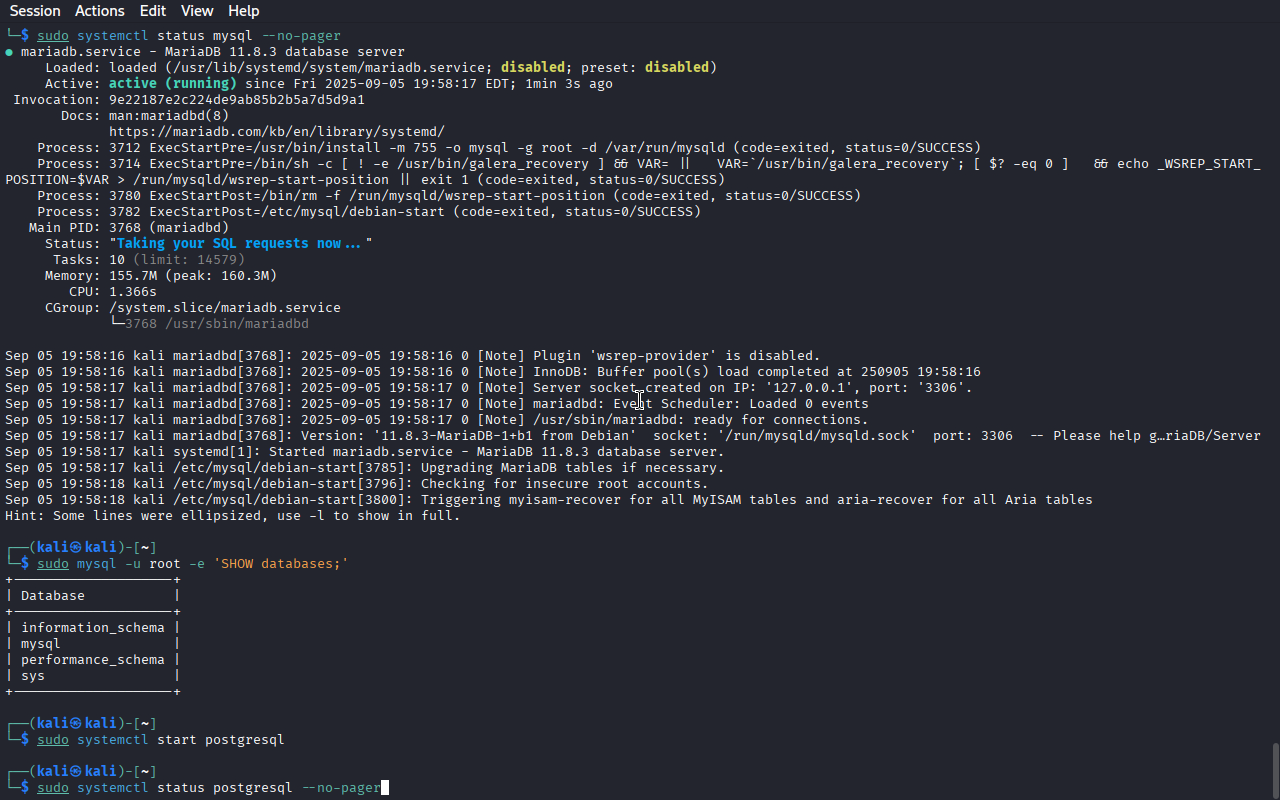Viewport: 1280px width, 800px height.
Task: Click the log line about Plugin 'wsrep-provider' disabled
Action: (x=413, y=356)
